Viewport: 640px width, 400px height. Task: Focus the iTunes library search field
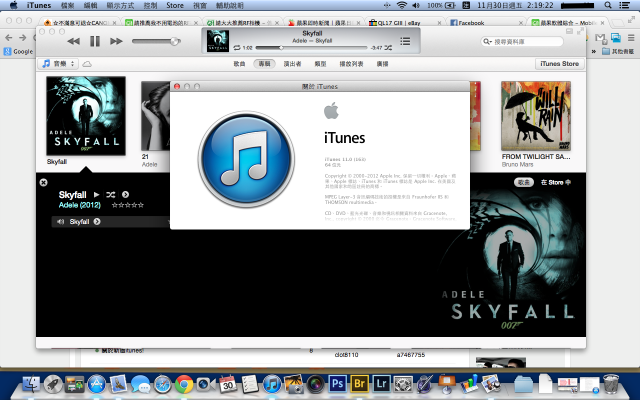(x=522, y=41)
